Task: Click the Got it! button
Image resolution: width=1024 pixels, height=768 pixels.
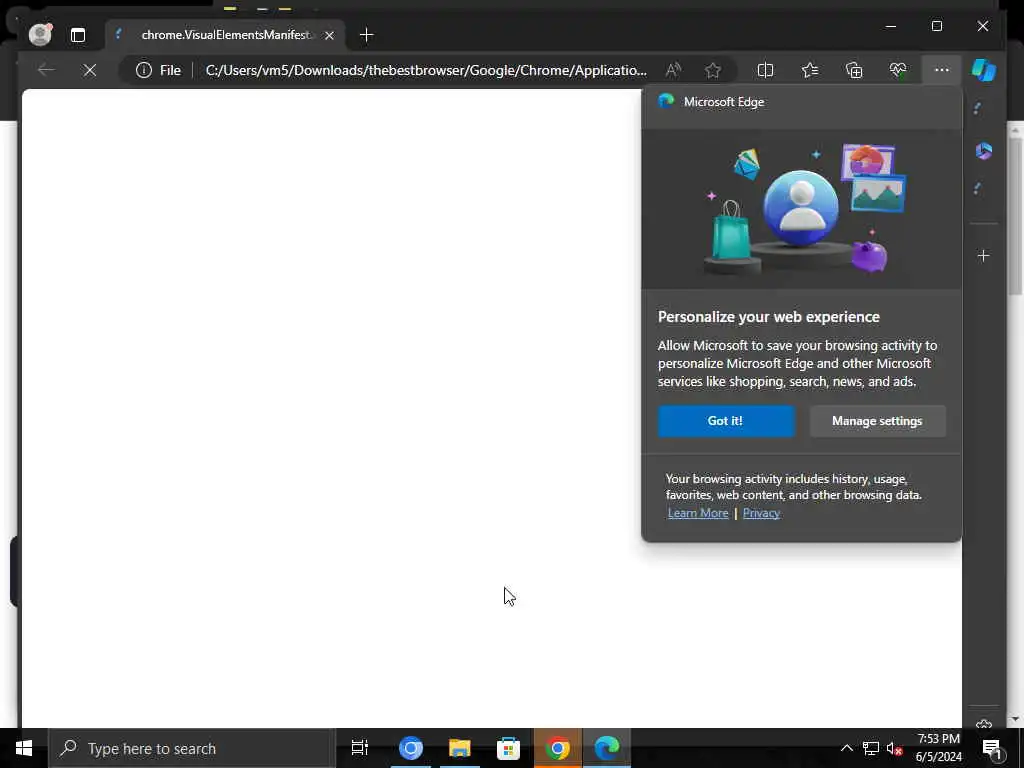Action: pyautogui.click(x=726, y=421)
